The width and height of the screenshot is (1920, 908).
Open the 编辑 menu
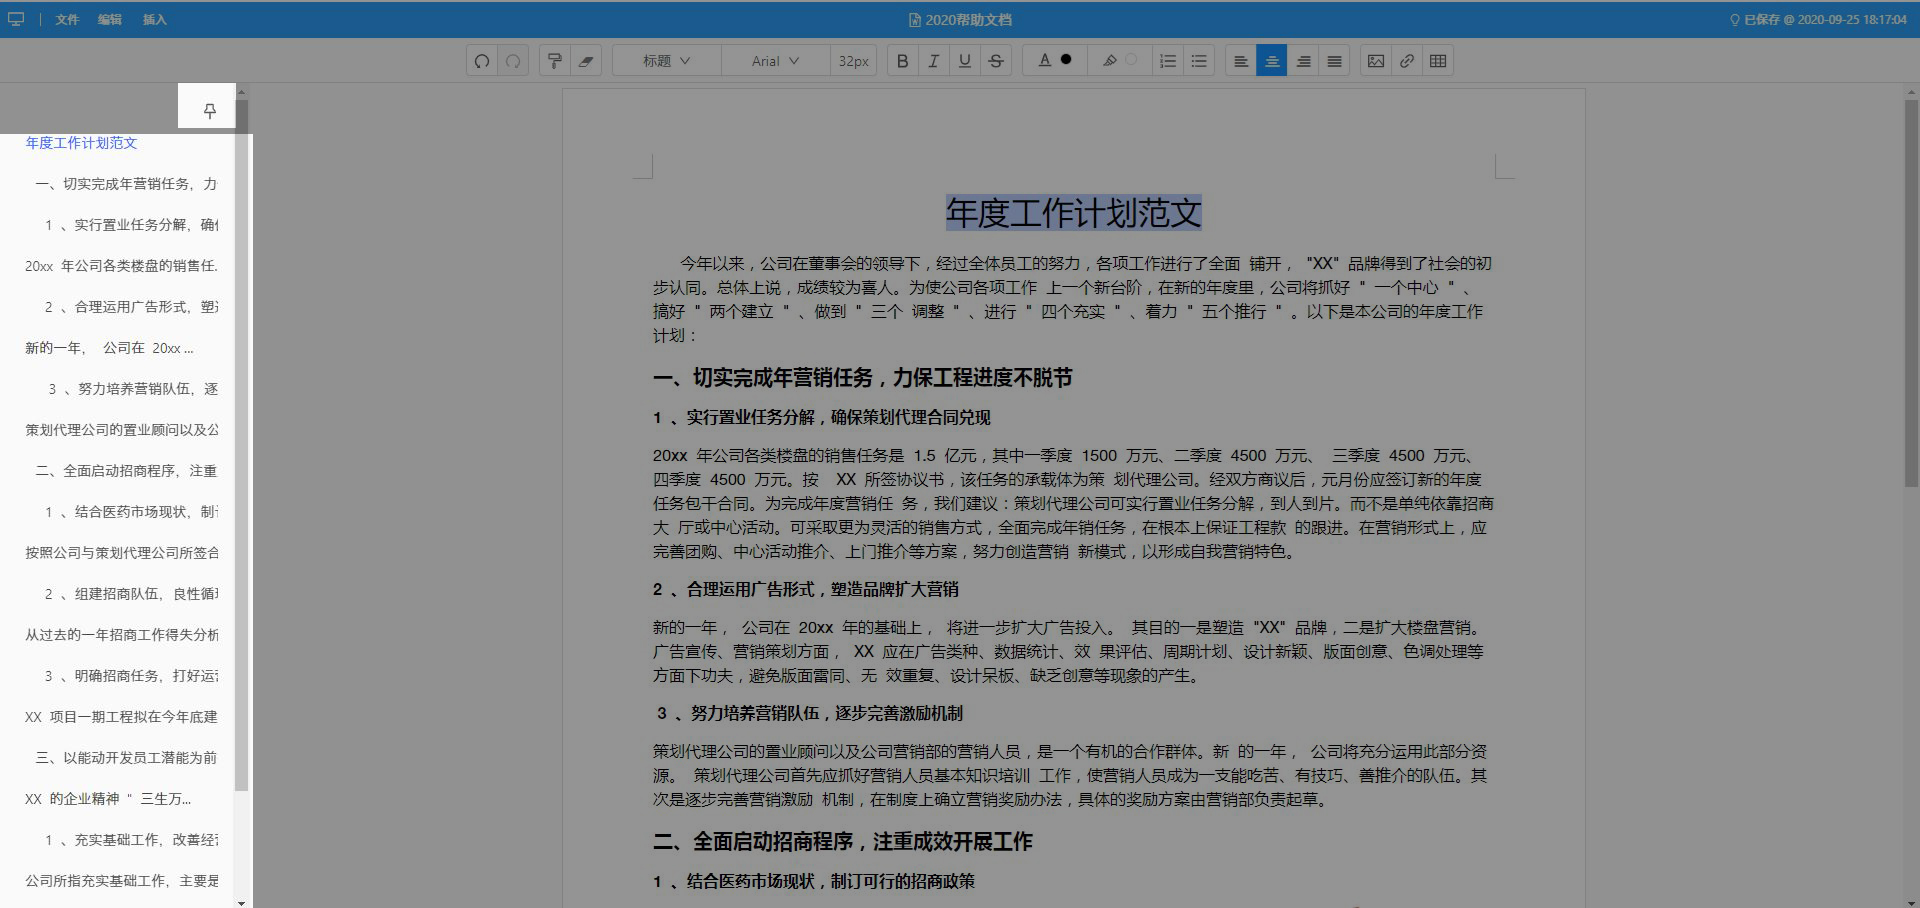coord(110,19)
